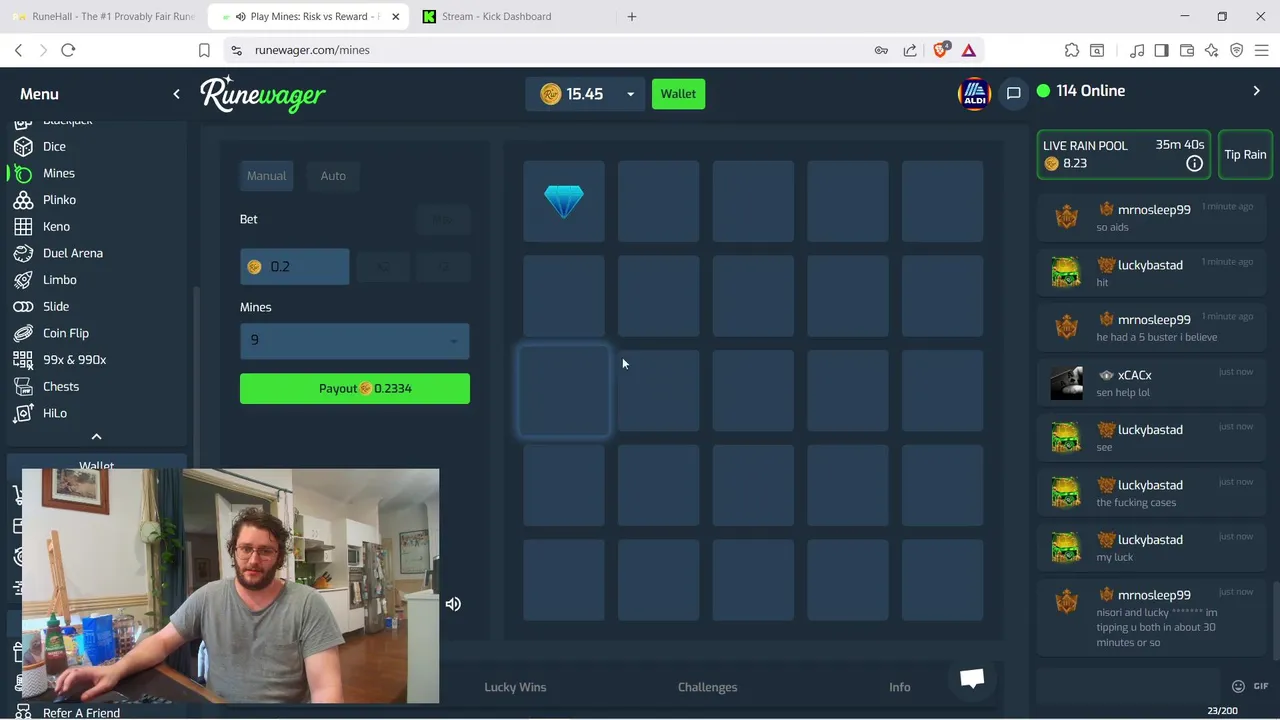Open Brave Rewards triangle icon

[969, 50]
